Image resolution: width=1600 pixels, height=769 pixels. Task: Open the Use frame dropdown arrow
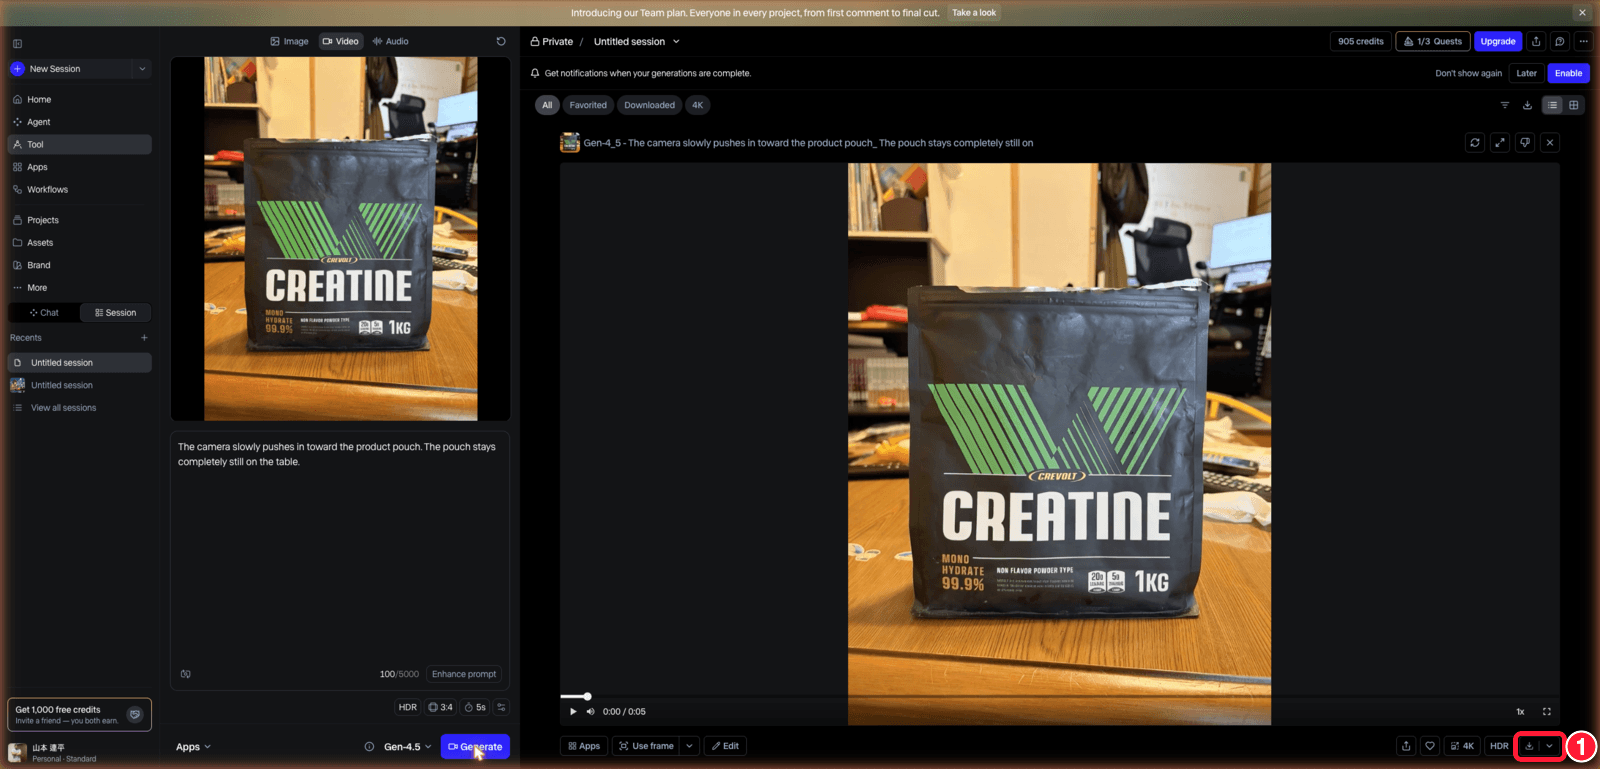(689, 746)
